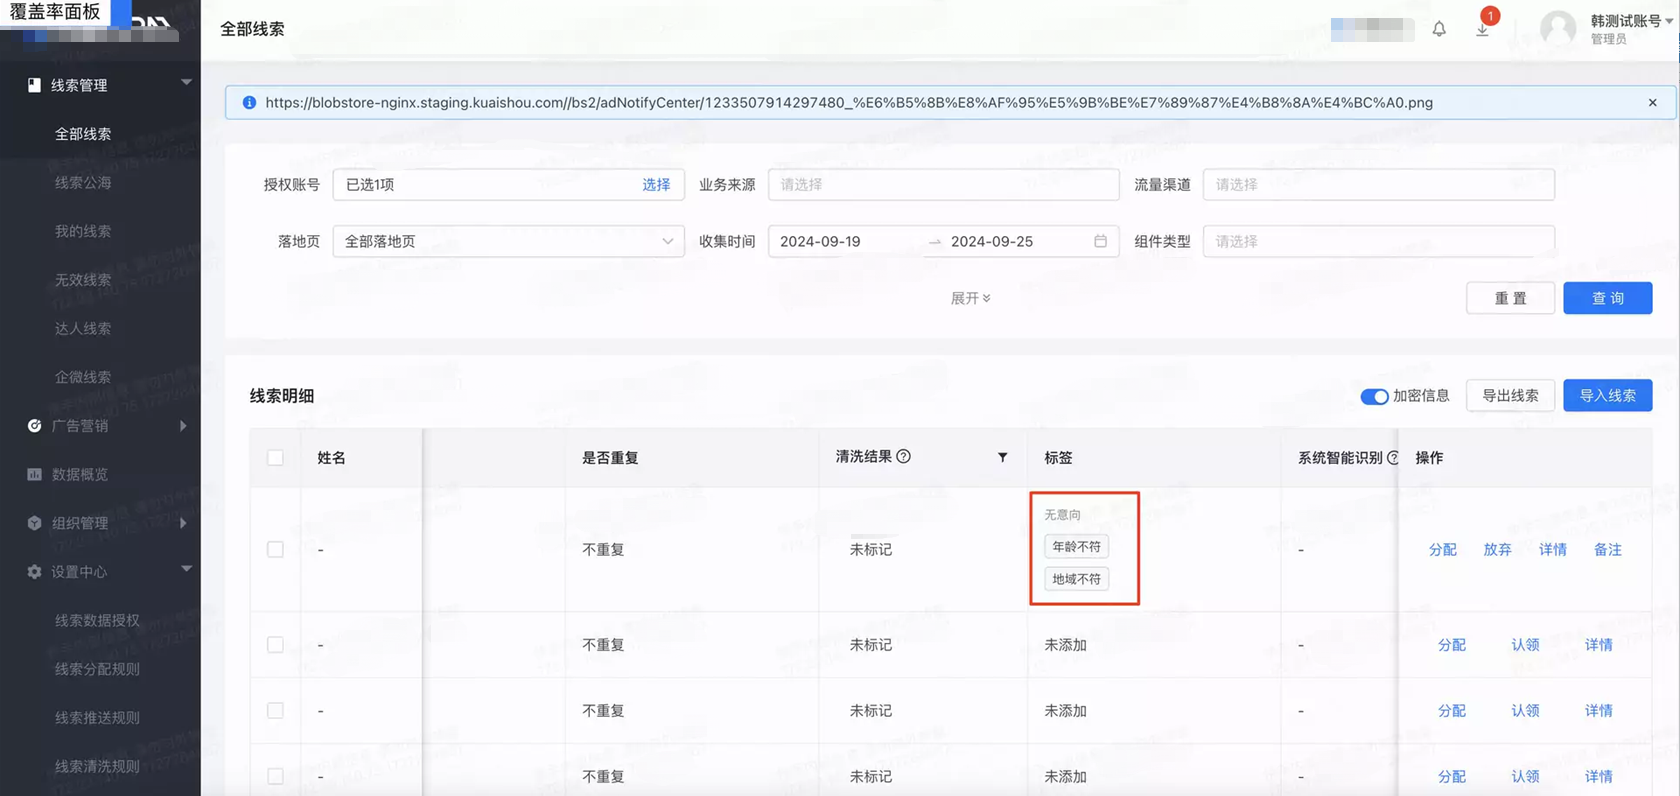Go to 全部线索 in sidebar
The height and width of the screenshot is (796, 1680).
click(x=83, y=134)
